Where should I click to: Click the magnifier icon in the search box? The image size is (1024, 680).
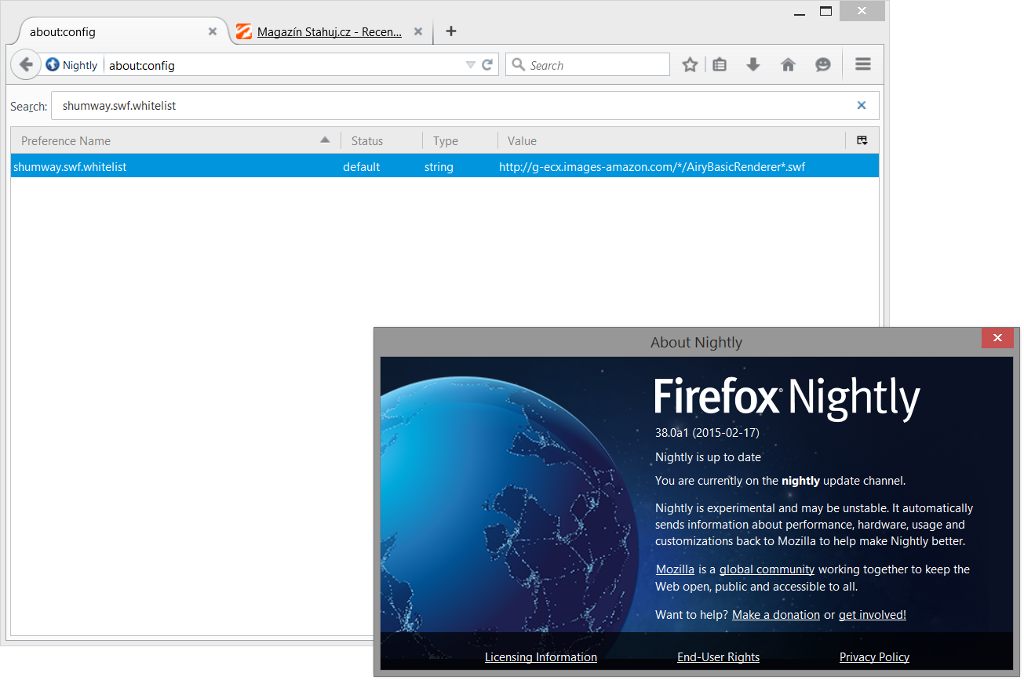[x=519, y=65]
